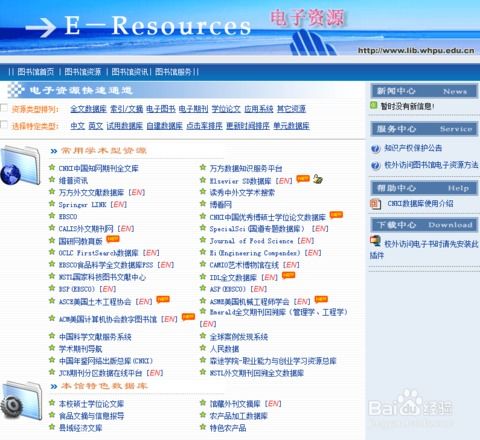Toggle the checkbox beside 资源类型排列
This screenshot has width=480, height=440.
click(4, 108)
